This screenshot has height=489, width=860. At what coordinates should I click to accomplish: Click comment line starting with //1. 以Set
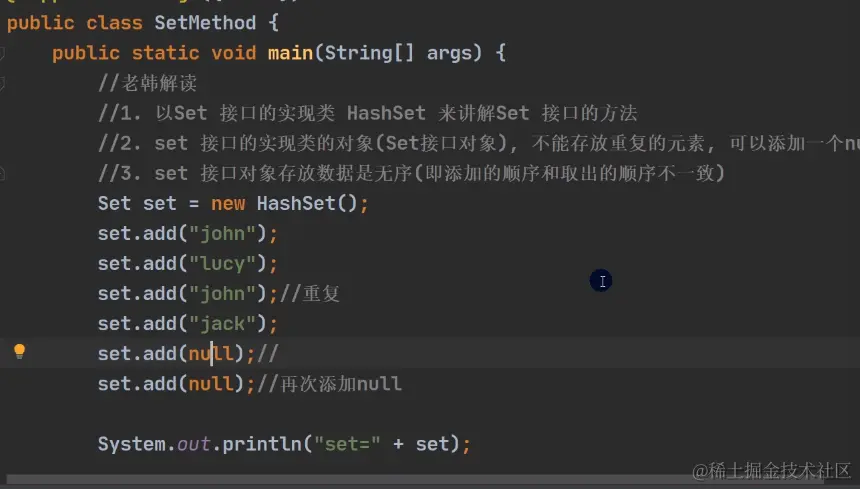[367, 113]
